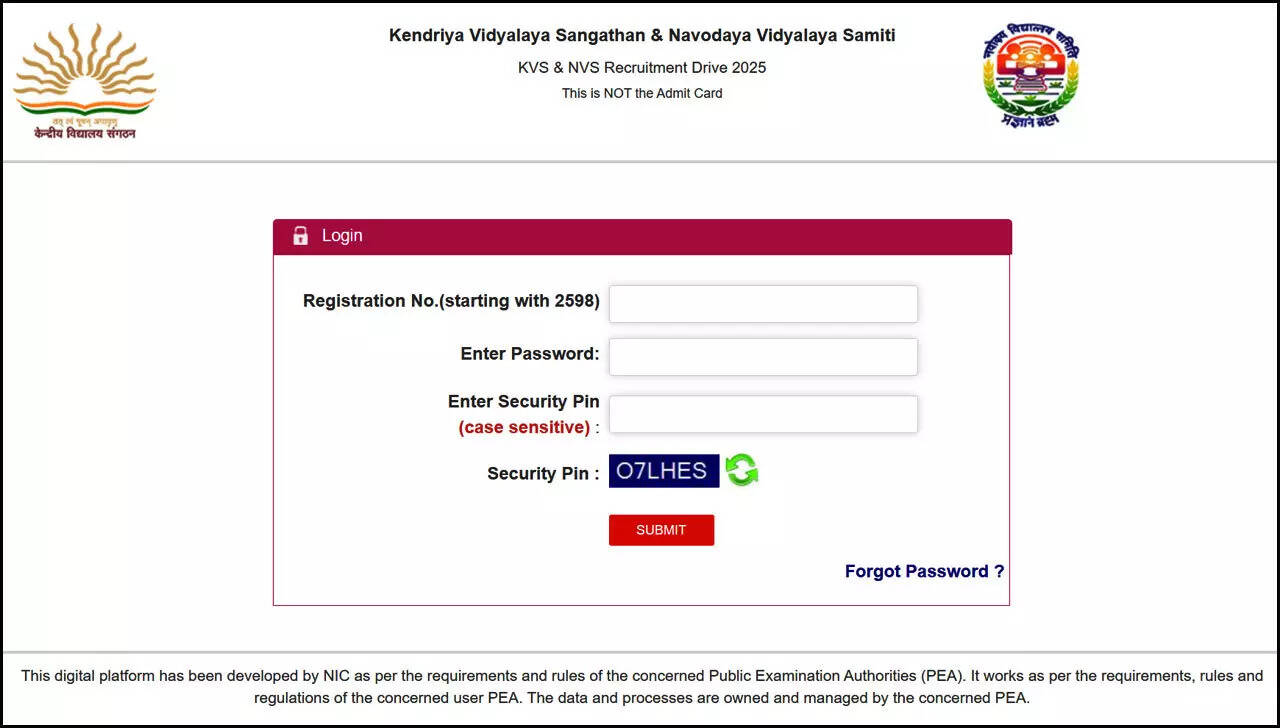The image size is (1280, 728).
Task: Click the Enter Security Pin input box
Action: point(763,413)
